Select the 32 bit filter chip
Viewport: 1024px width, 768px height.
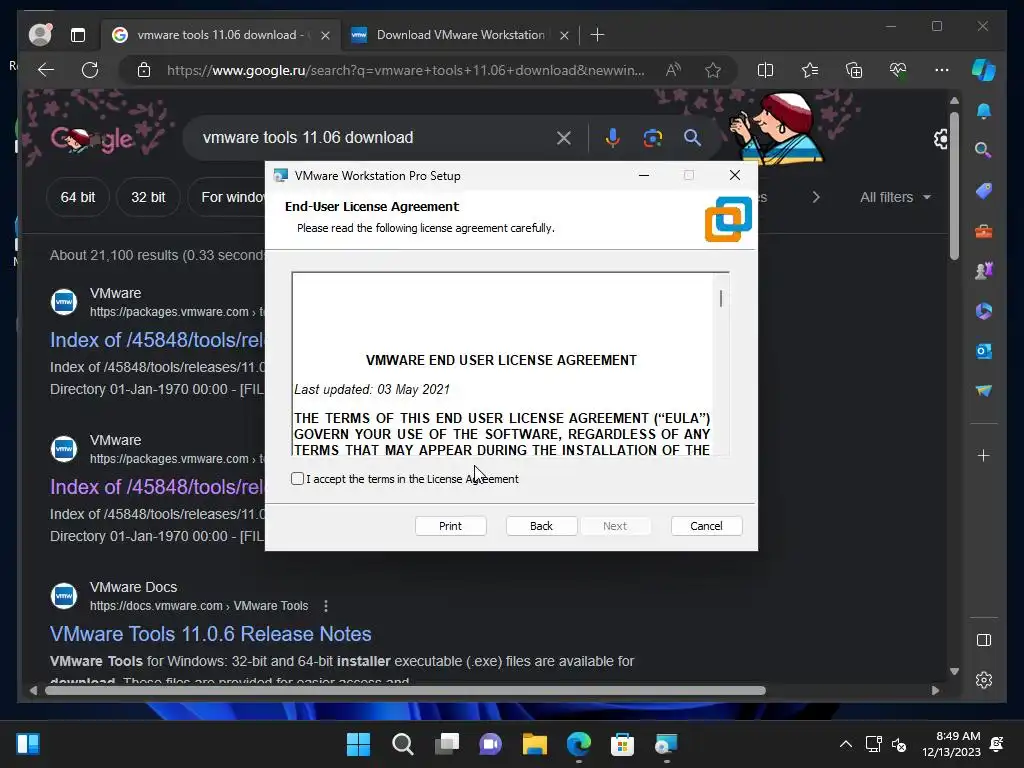(x=148, y=197)
